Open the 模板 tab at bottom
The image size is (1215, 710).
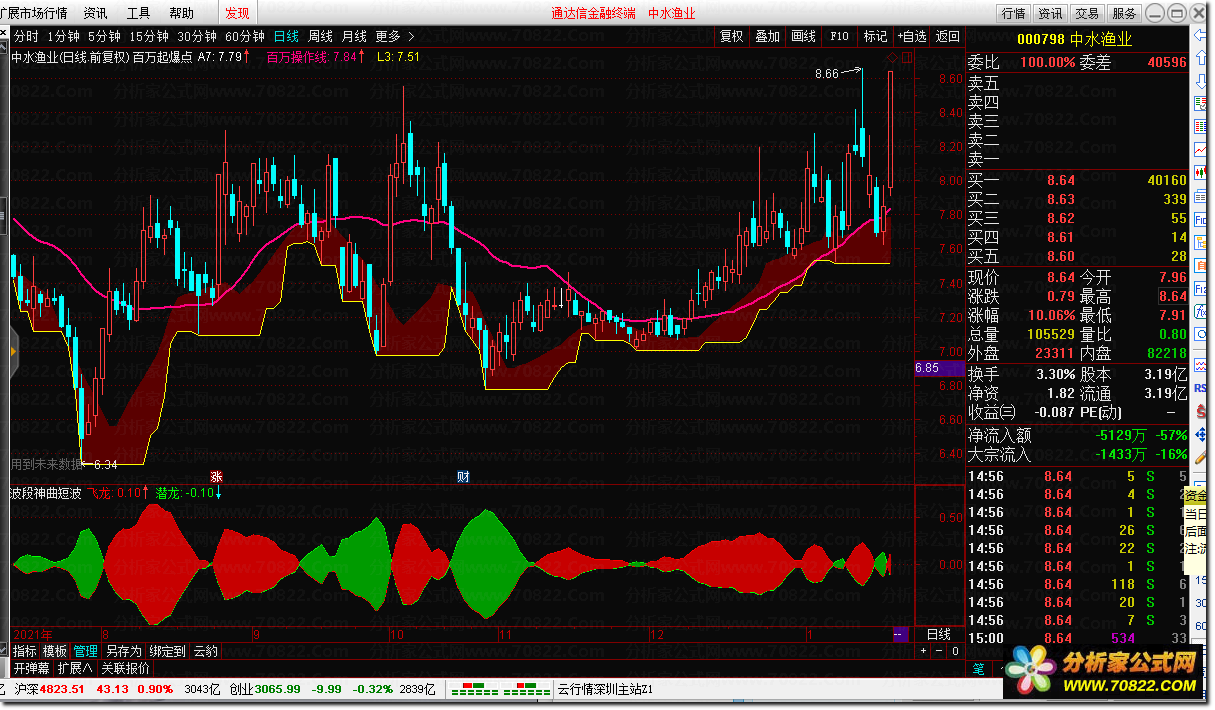click(x=55, y=651)
